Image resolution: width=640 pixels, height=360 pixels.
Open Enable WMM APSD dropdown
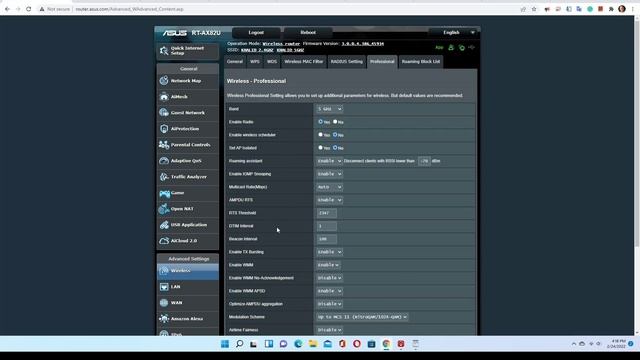pyautogui.click(x=329, y=291)
